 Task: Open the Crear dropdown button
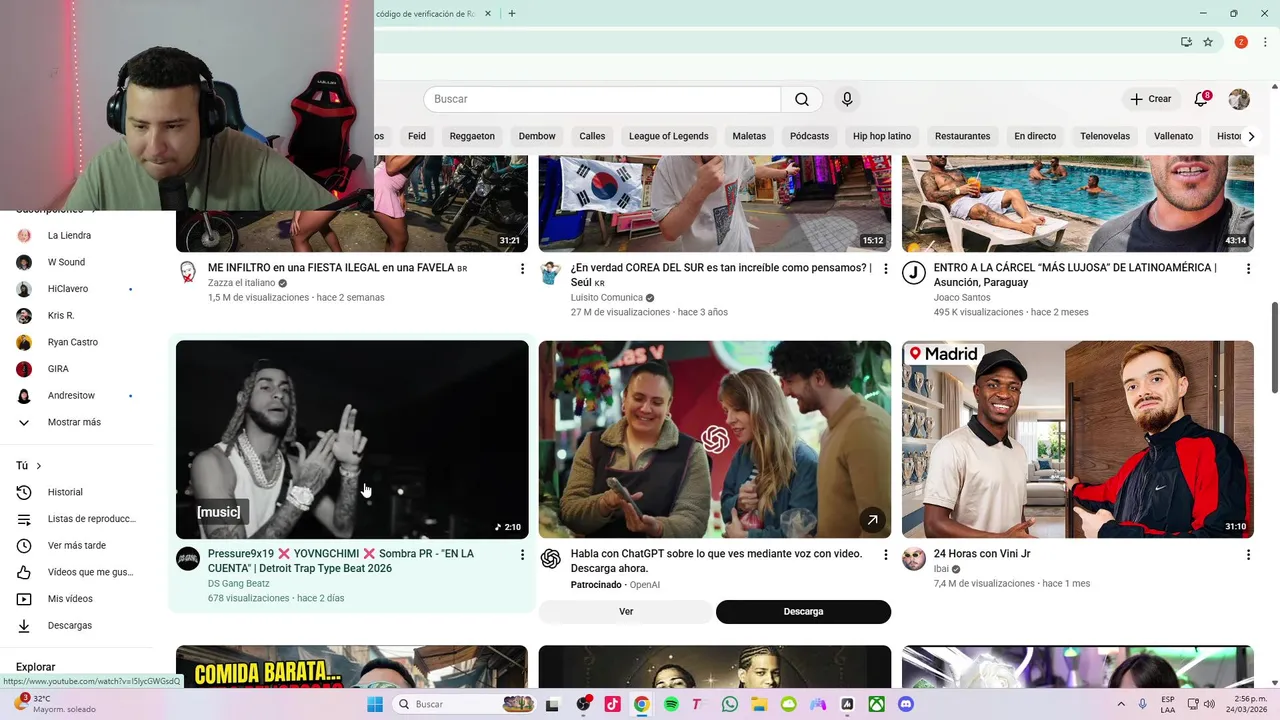pos(1150,99)
